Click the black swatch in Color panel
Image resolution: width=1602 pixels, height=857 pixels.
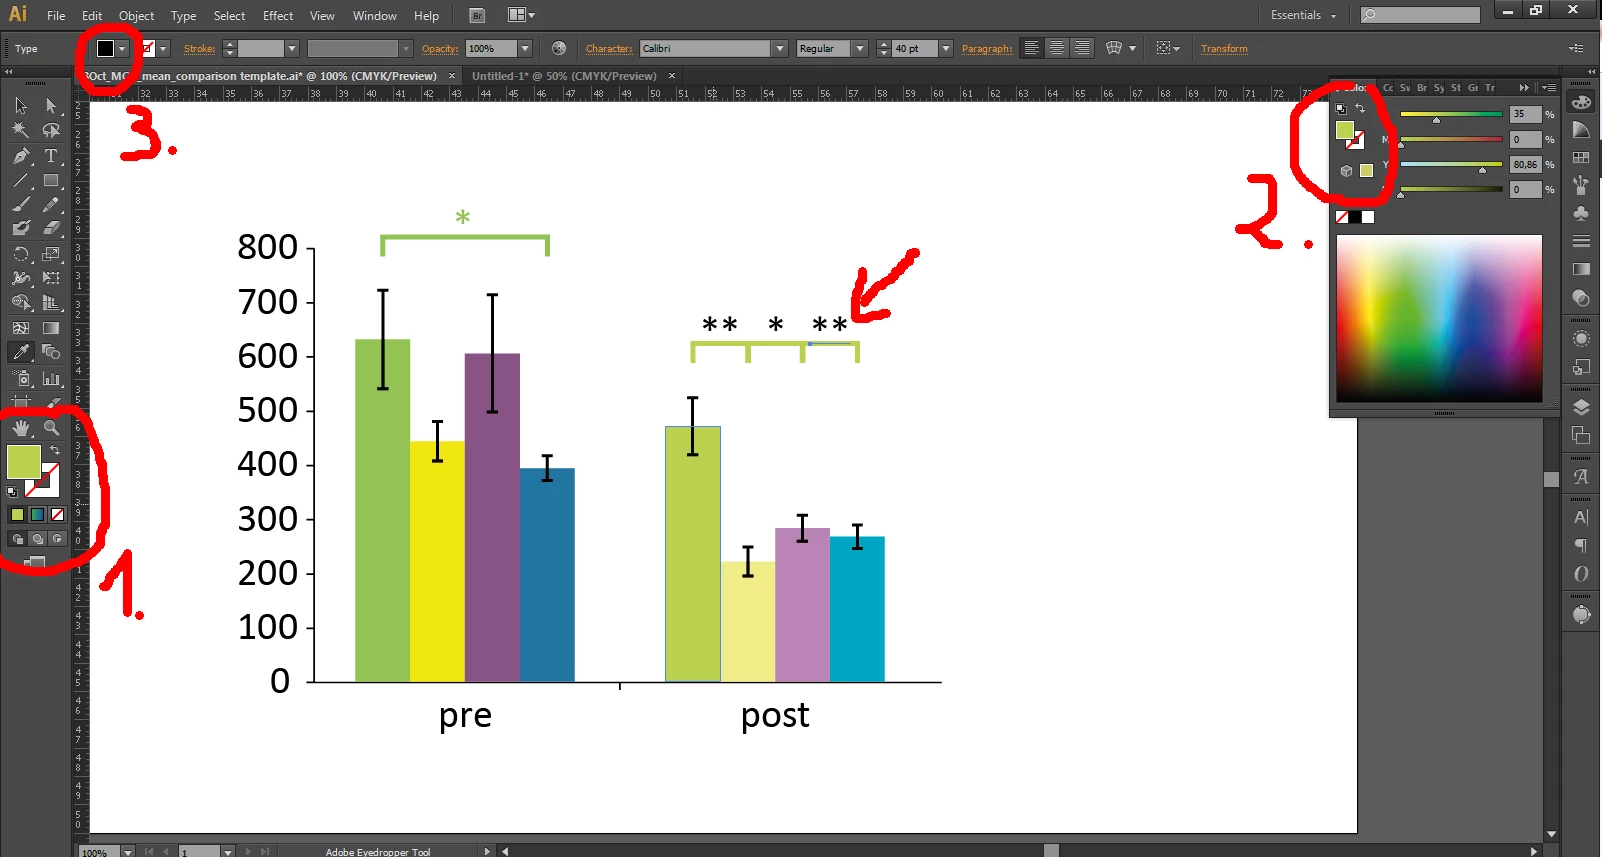pos(1355,217)
